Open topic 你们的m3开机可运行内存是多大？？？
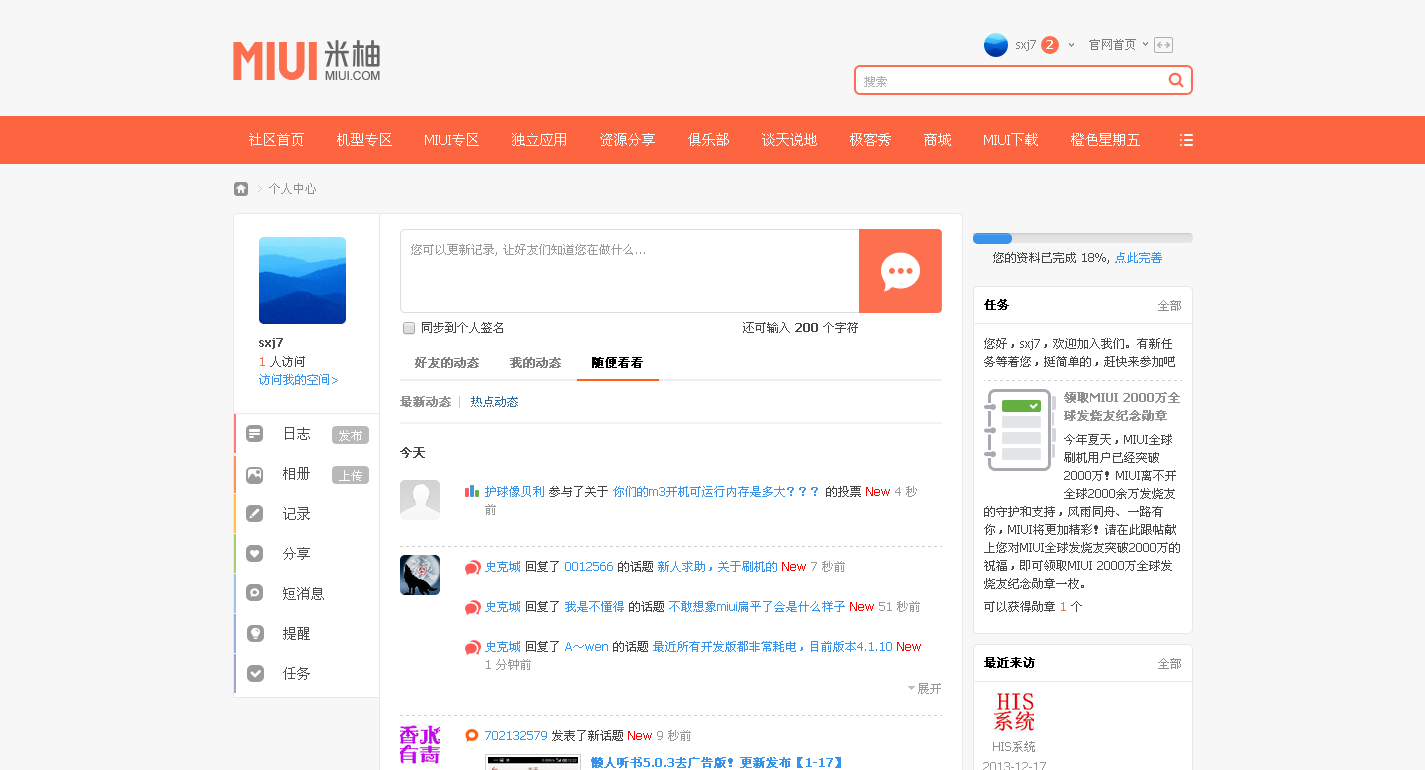The height and width of the screenshot is (770, 1425). pos(716,492)
